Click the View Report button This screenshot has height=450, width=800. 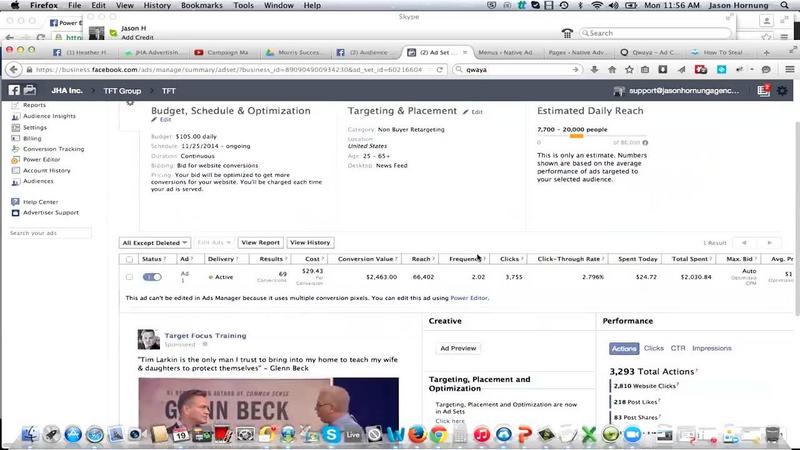coord(260,243)
